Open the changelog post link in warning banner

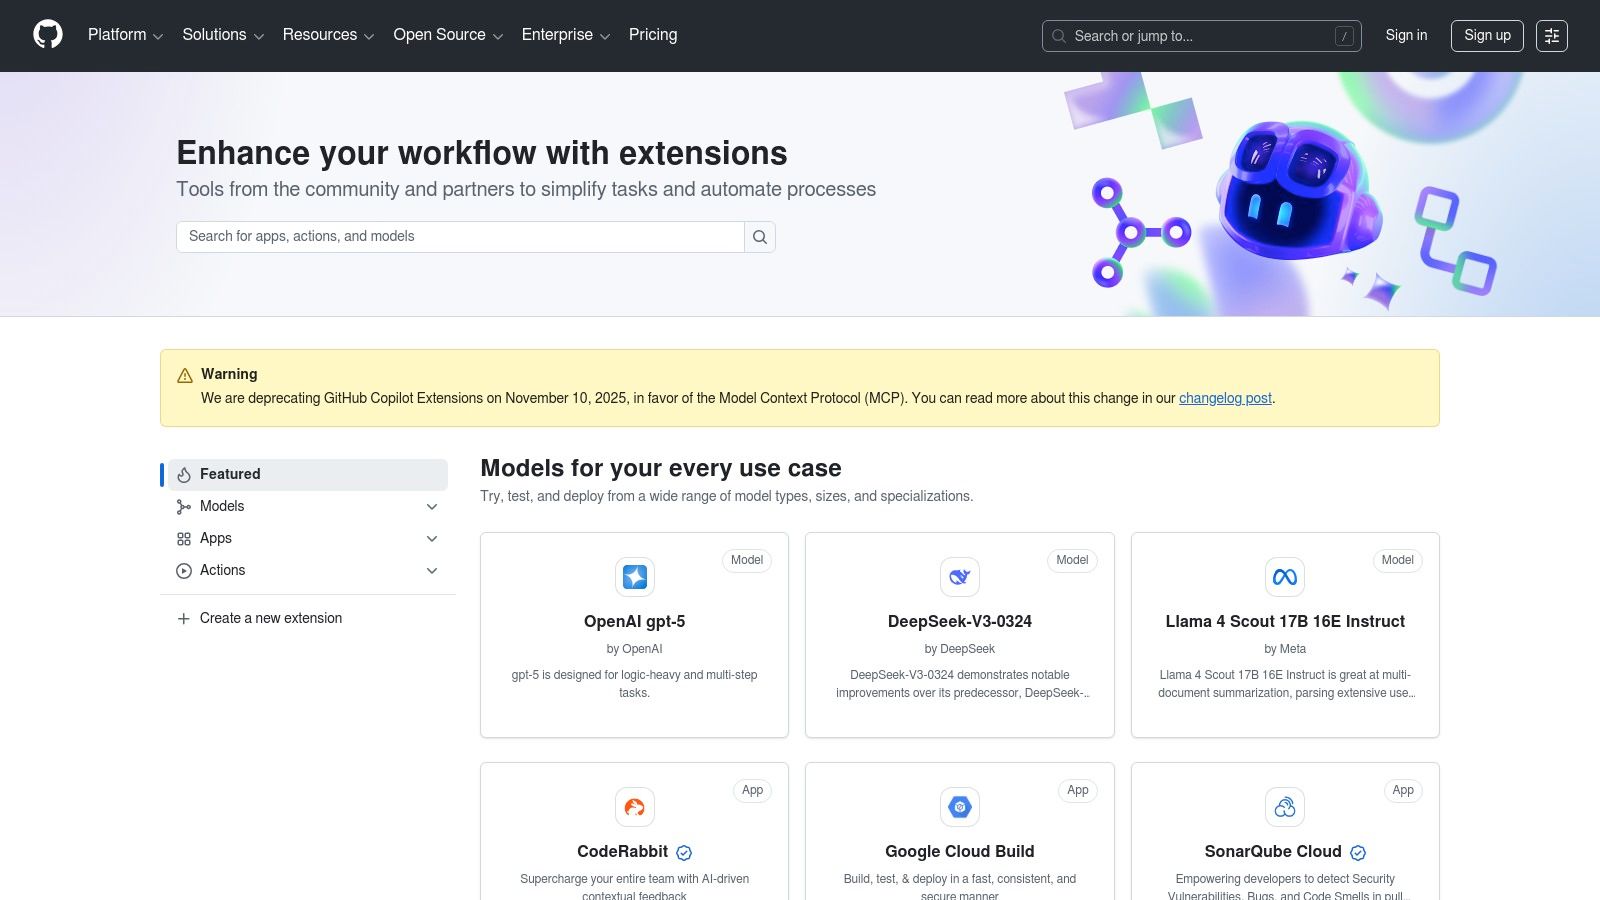(1225, 398)
